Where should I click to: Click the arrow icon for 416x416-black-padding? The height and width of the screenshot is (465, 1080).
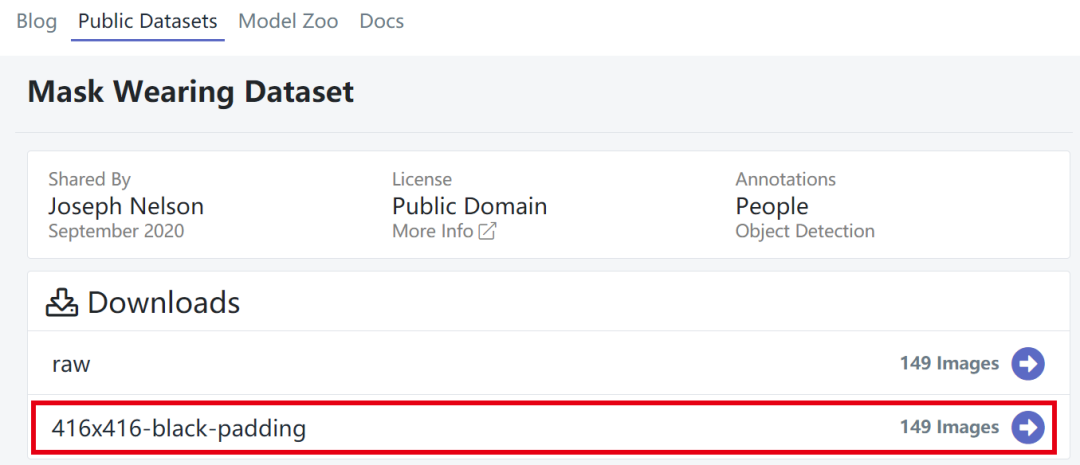coord(1028,428)
